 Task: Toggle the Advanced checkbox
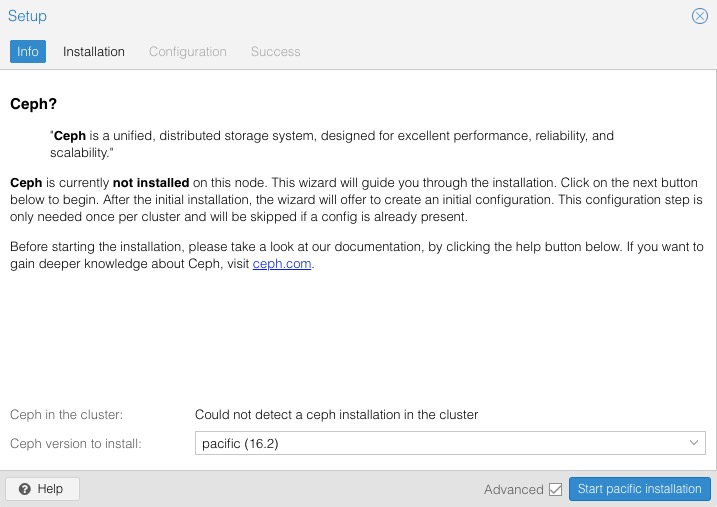click(555, 489)
